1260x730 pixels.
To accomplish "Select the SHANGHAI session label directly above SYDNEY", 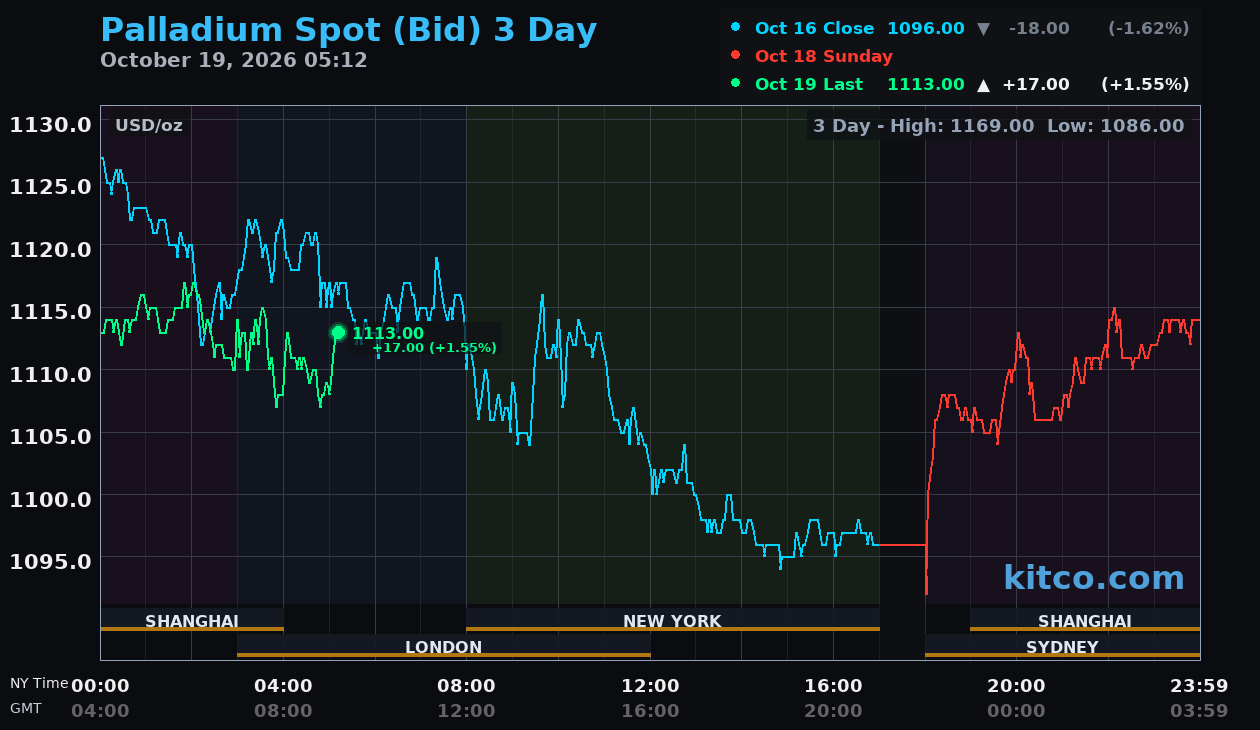I will coord(1085,621).
